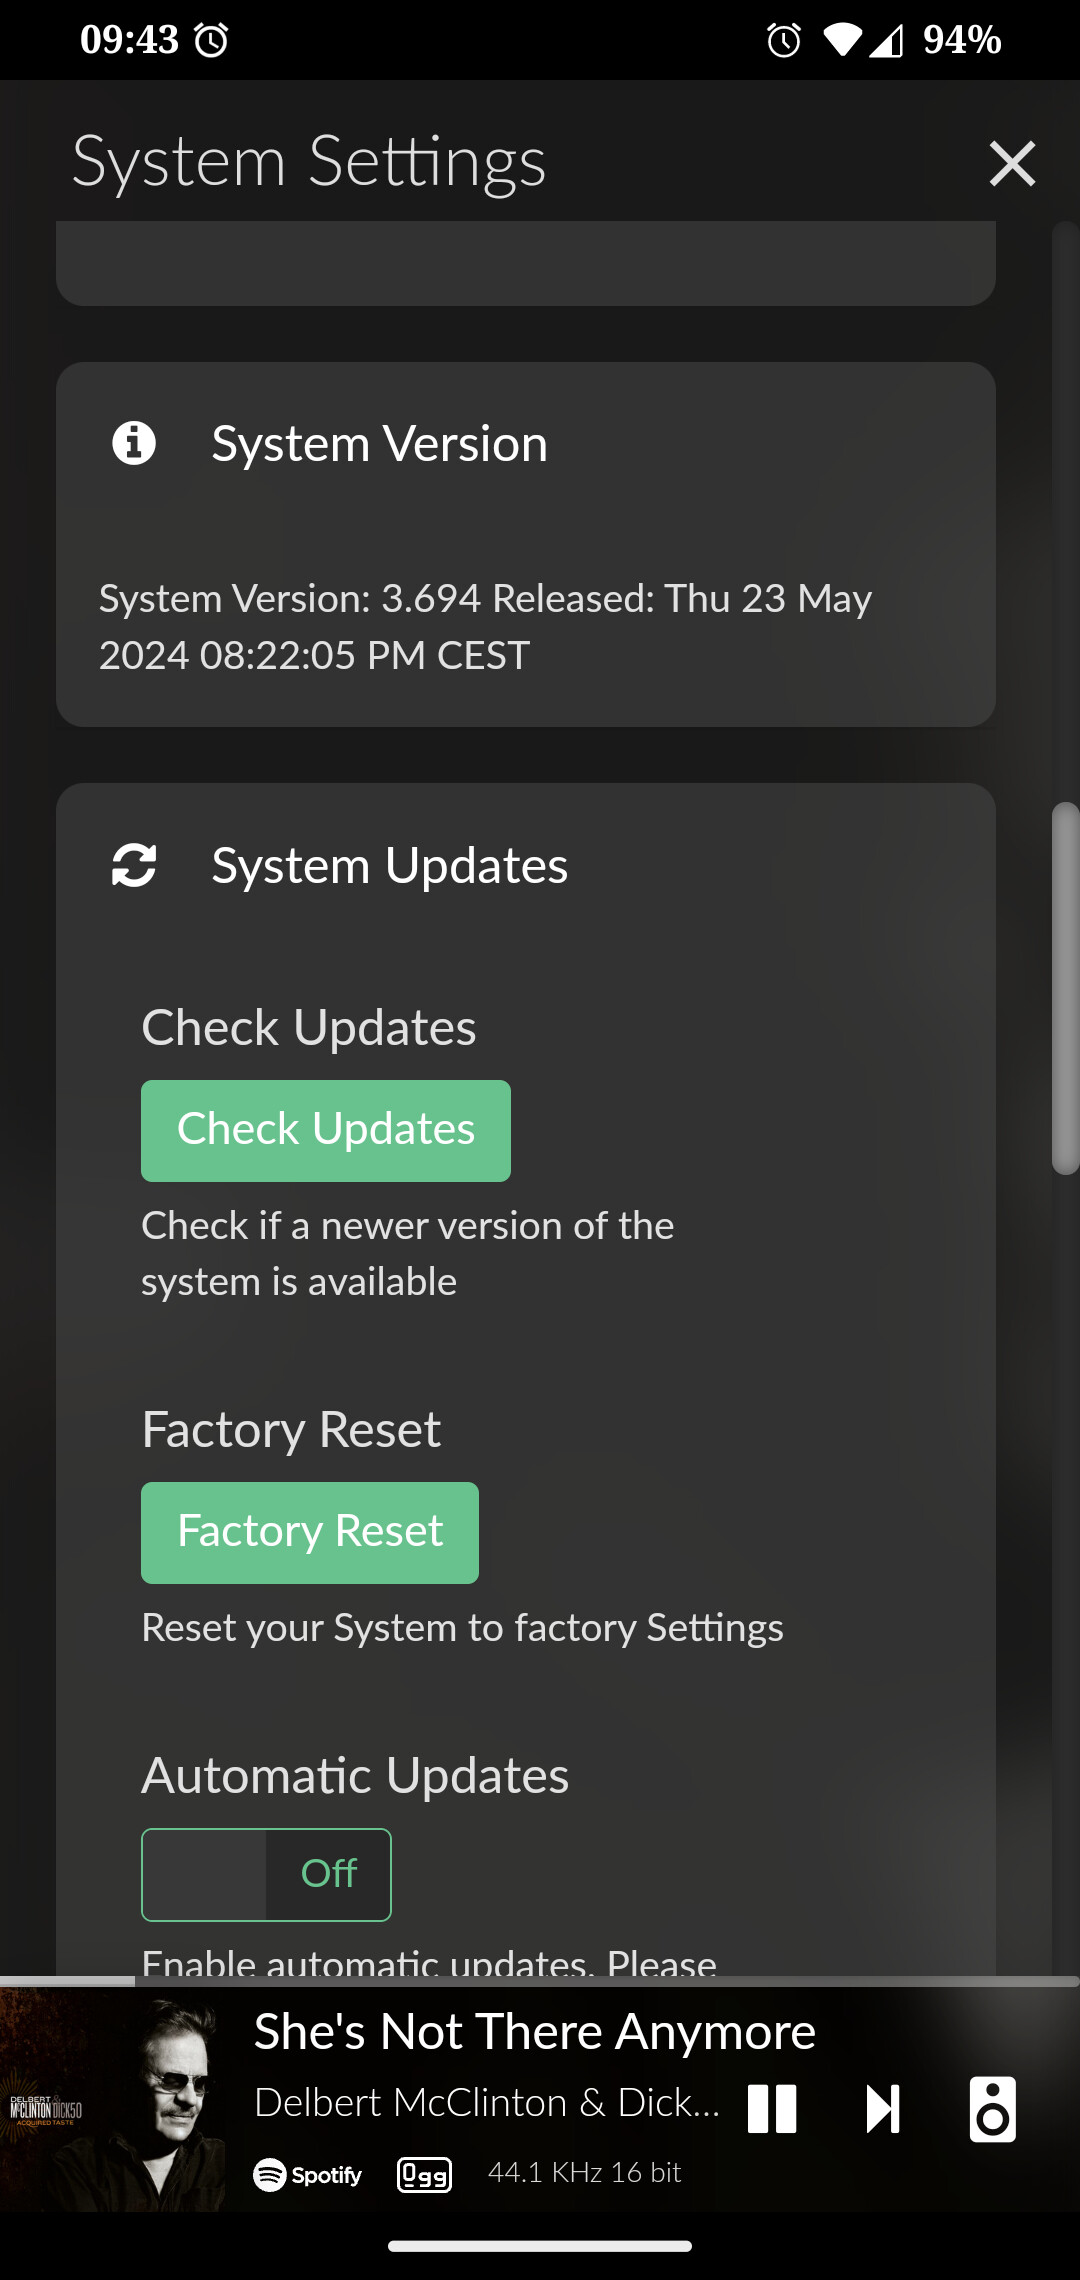Click the settings page scrollbar handle

pos(1066,988)
